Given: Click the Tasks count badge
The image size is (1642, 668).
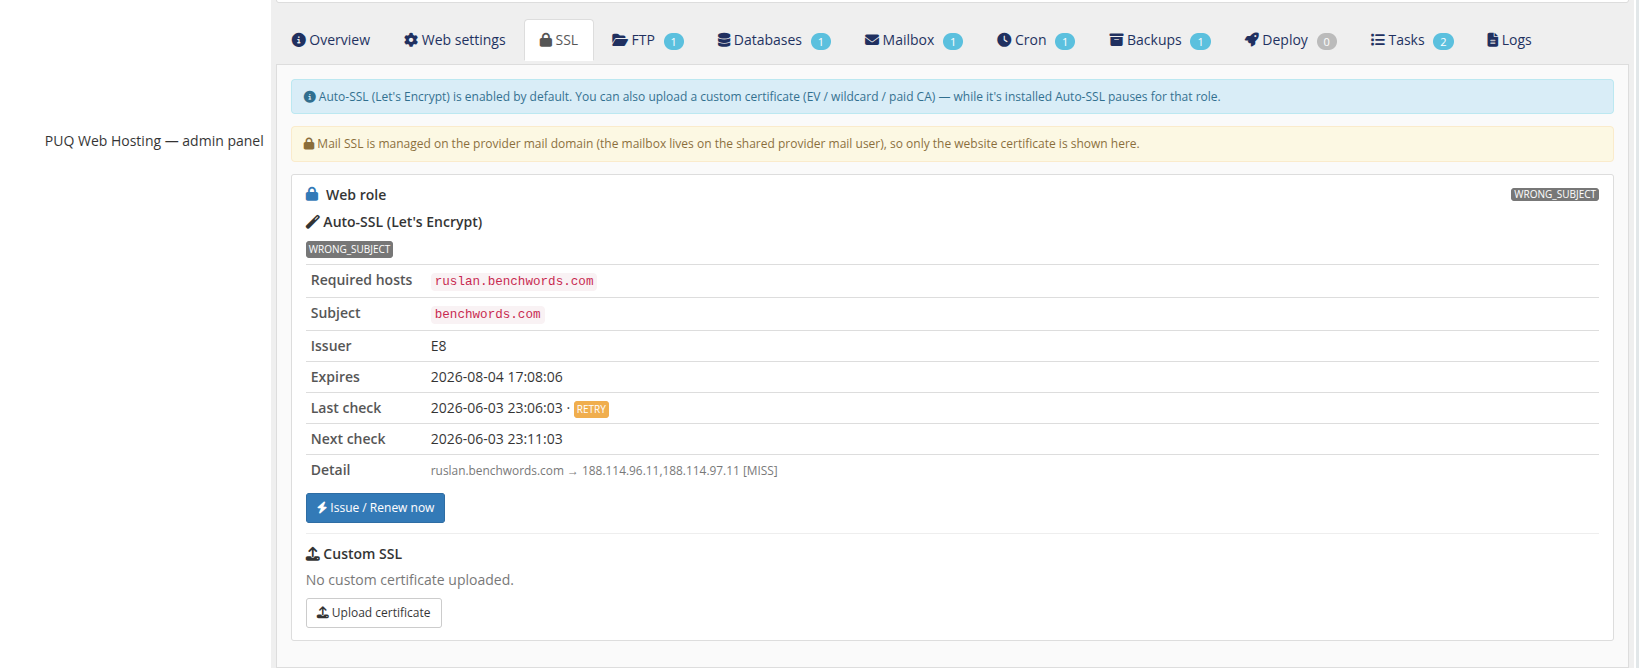Looking at the screenshot, I should (x=1443, y=41).
